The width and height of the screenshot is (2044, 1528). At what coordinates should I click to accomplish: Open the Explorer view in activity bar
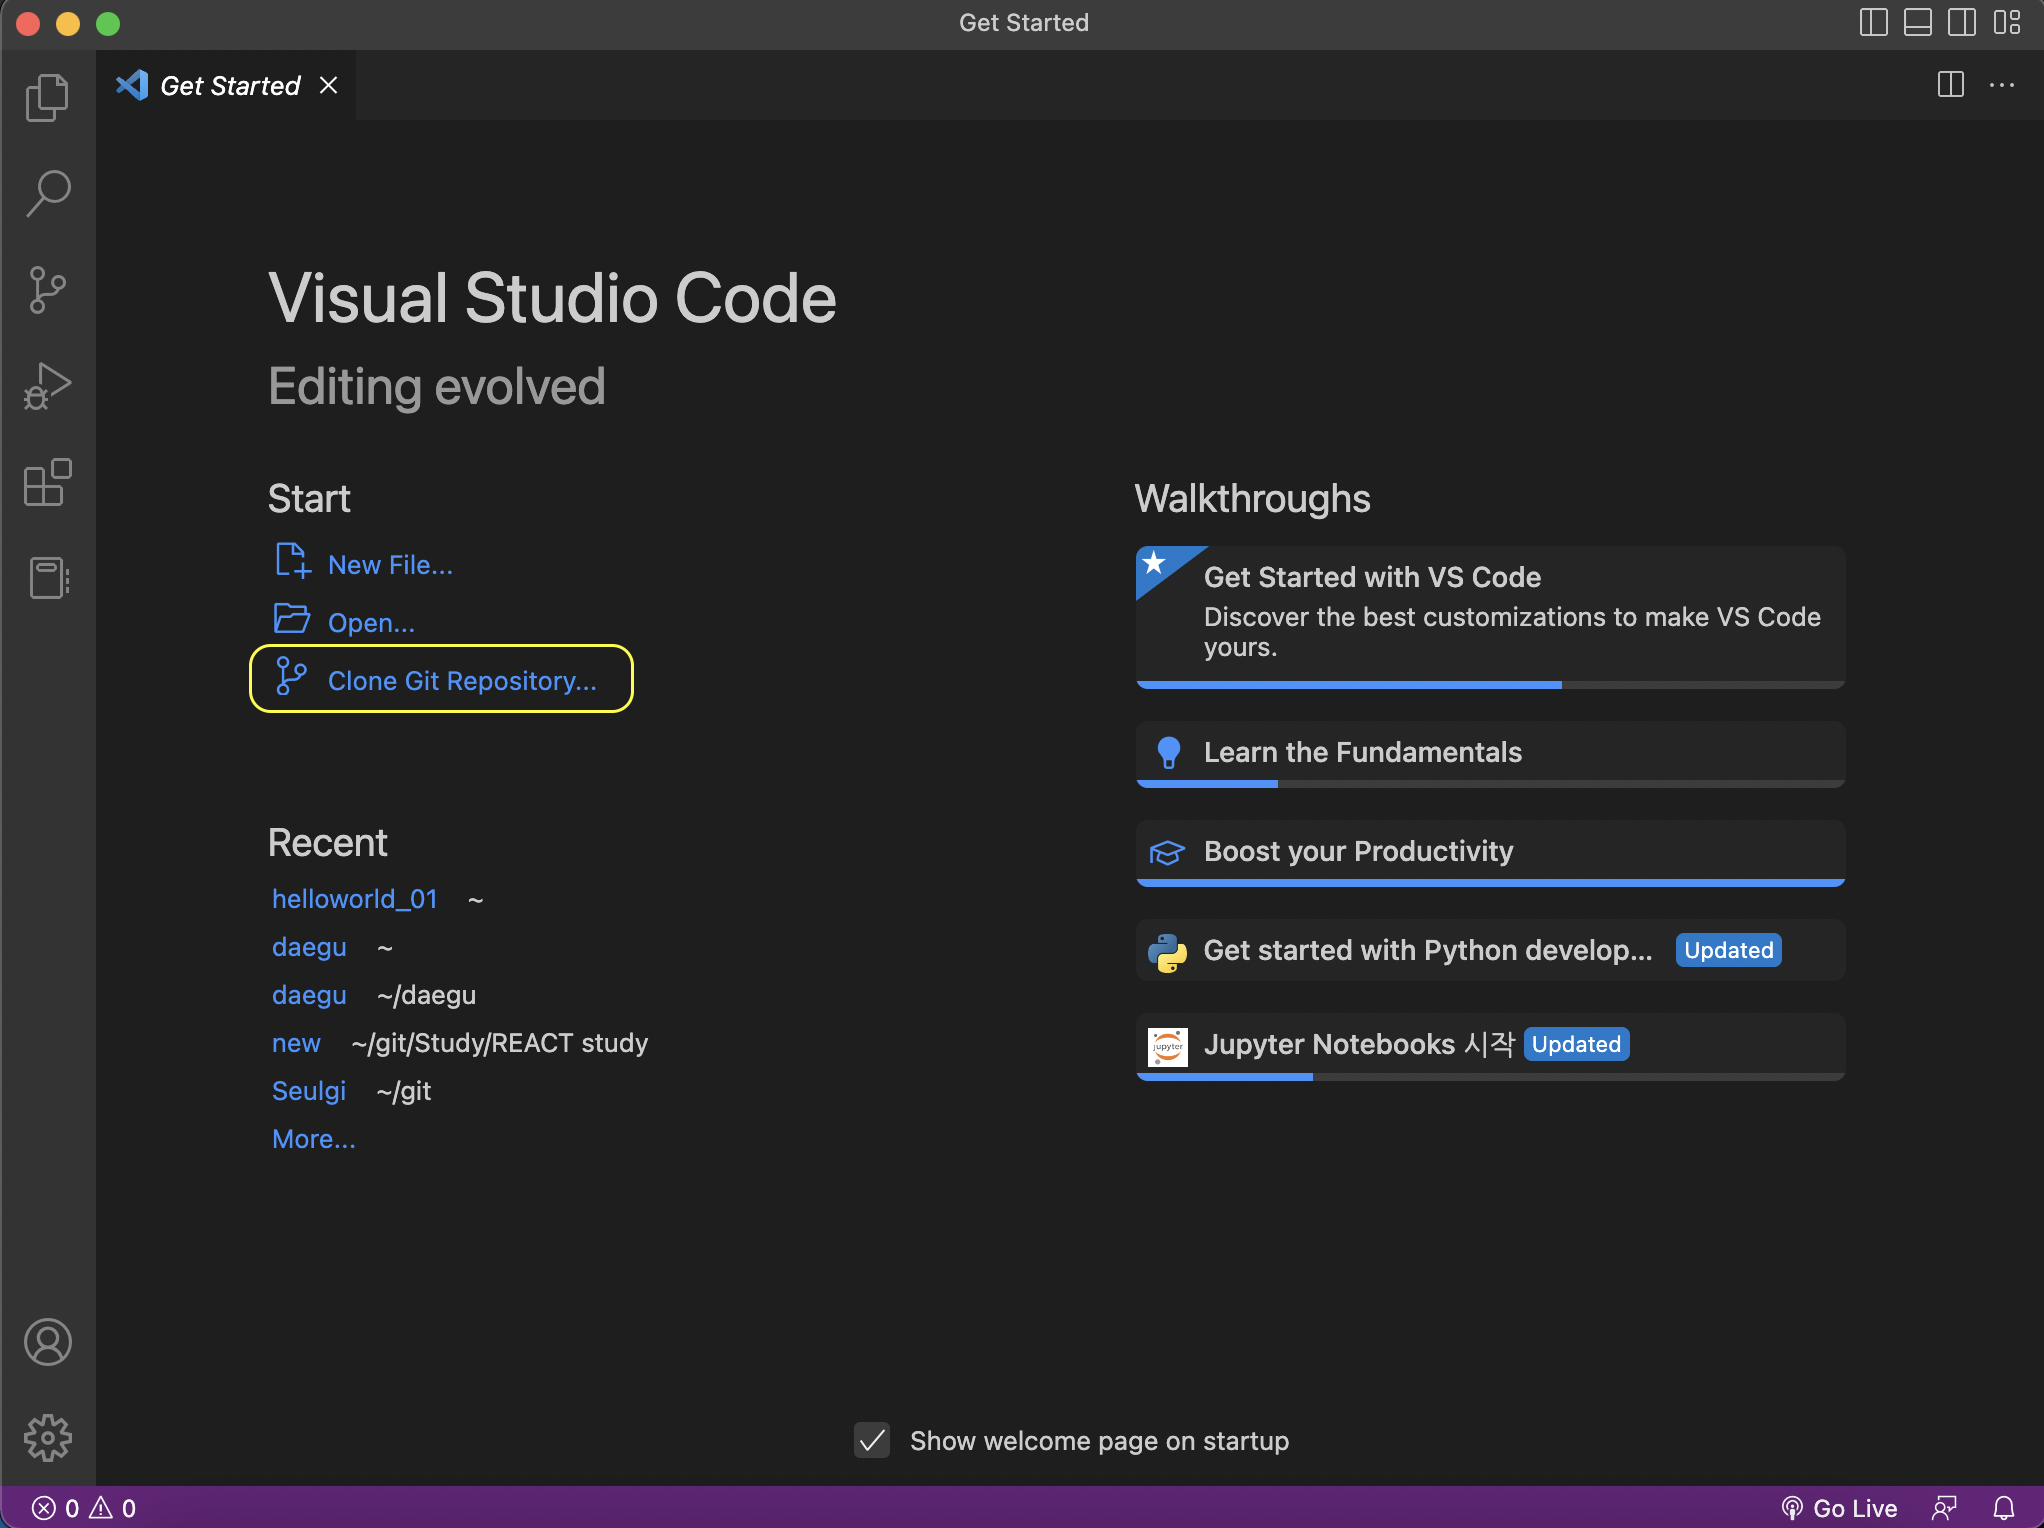coord(47,98)
